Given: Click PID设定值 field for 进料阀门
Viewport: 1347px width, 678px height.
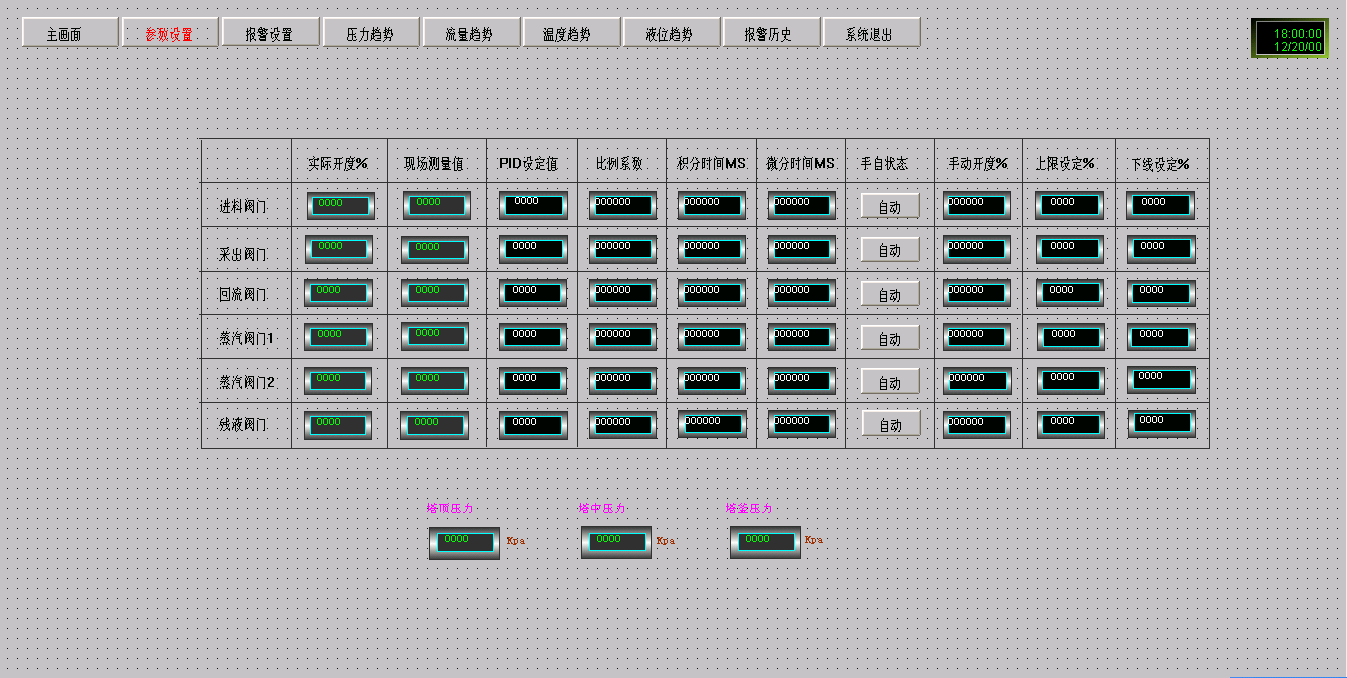Looking at the screenshot, I should coord(533,205).
